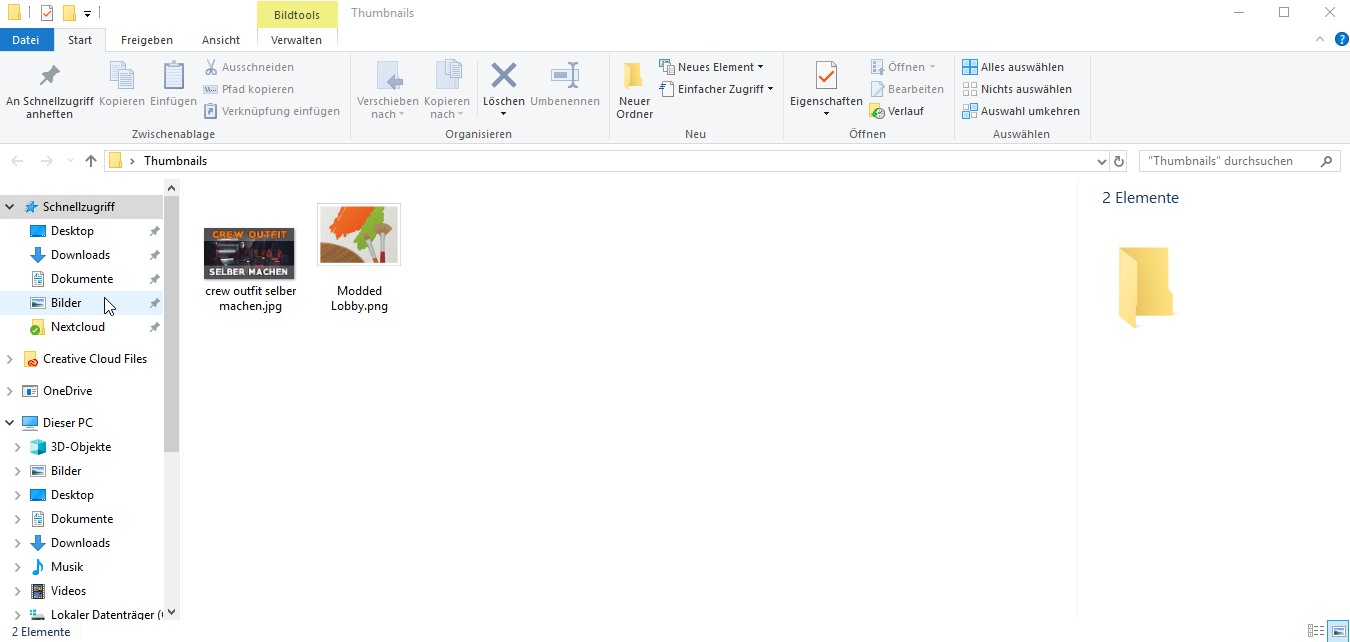Switch to the Ansicht tab
The width and height of the screenshot is (1350, 642).
tap(220, 39)
